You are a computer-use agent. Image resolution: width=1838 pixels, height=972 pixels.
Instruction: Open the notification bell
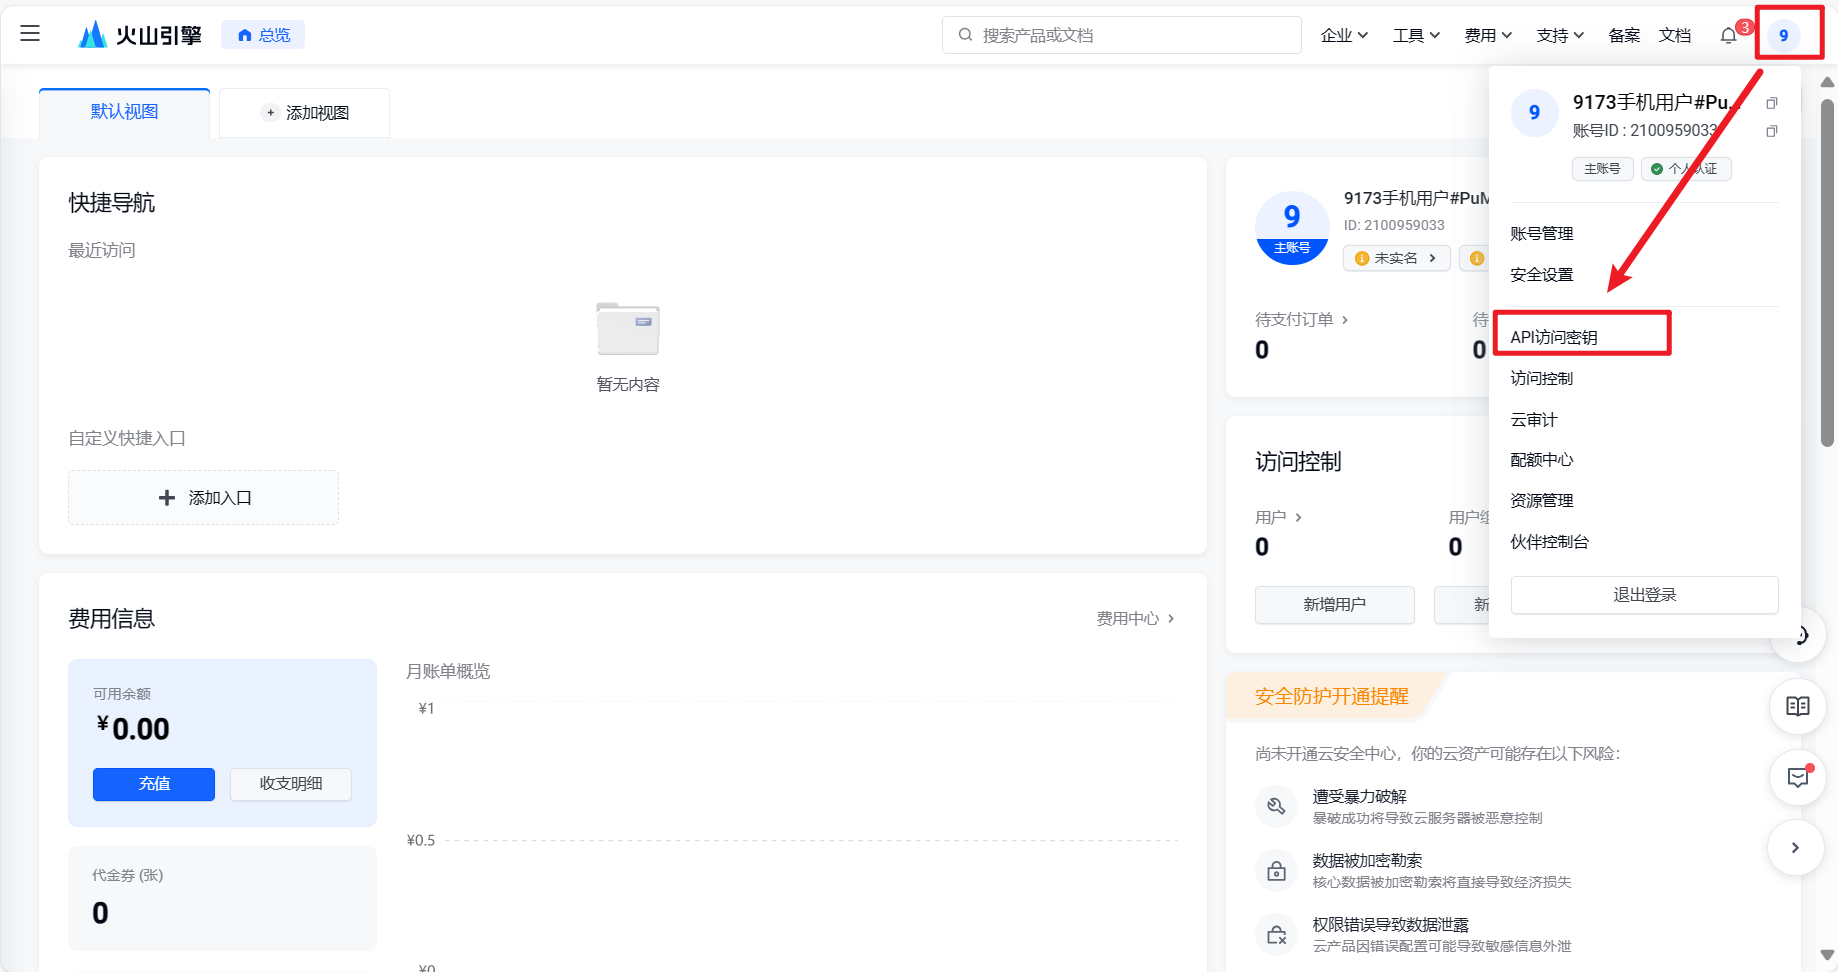(1728, 36)
